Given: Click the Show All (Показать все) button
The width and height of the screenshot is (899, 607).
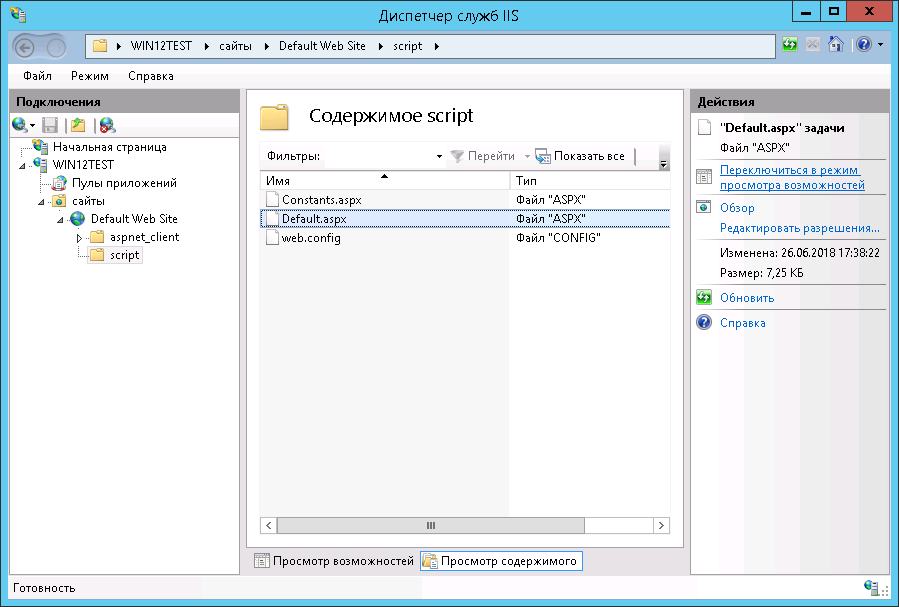Looking at the screenshot, I should [580, 156].
